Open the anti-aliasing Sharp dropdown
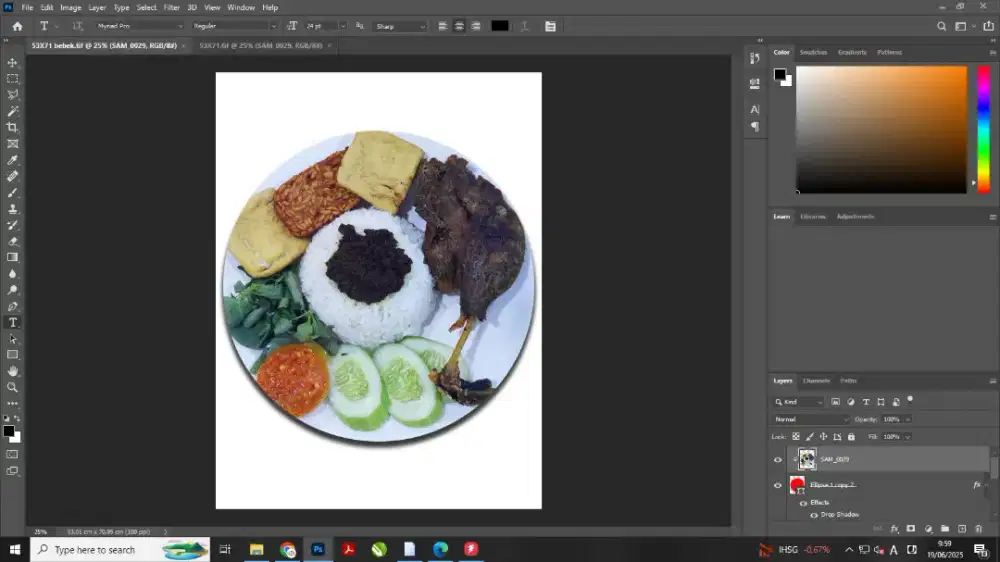The image size is (1000, 562). 400,26
